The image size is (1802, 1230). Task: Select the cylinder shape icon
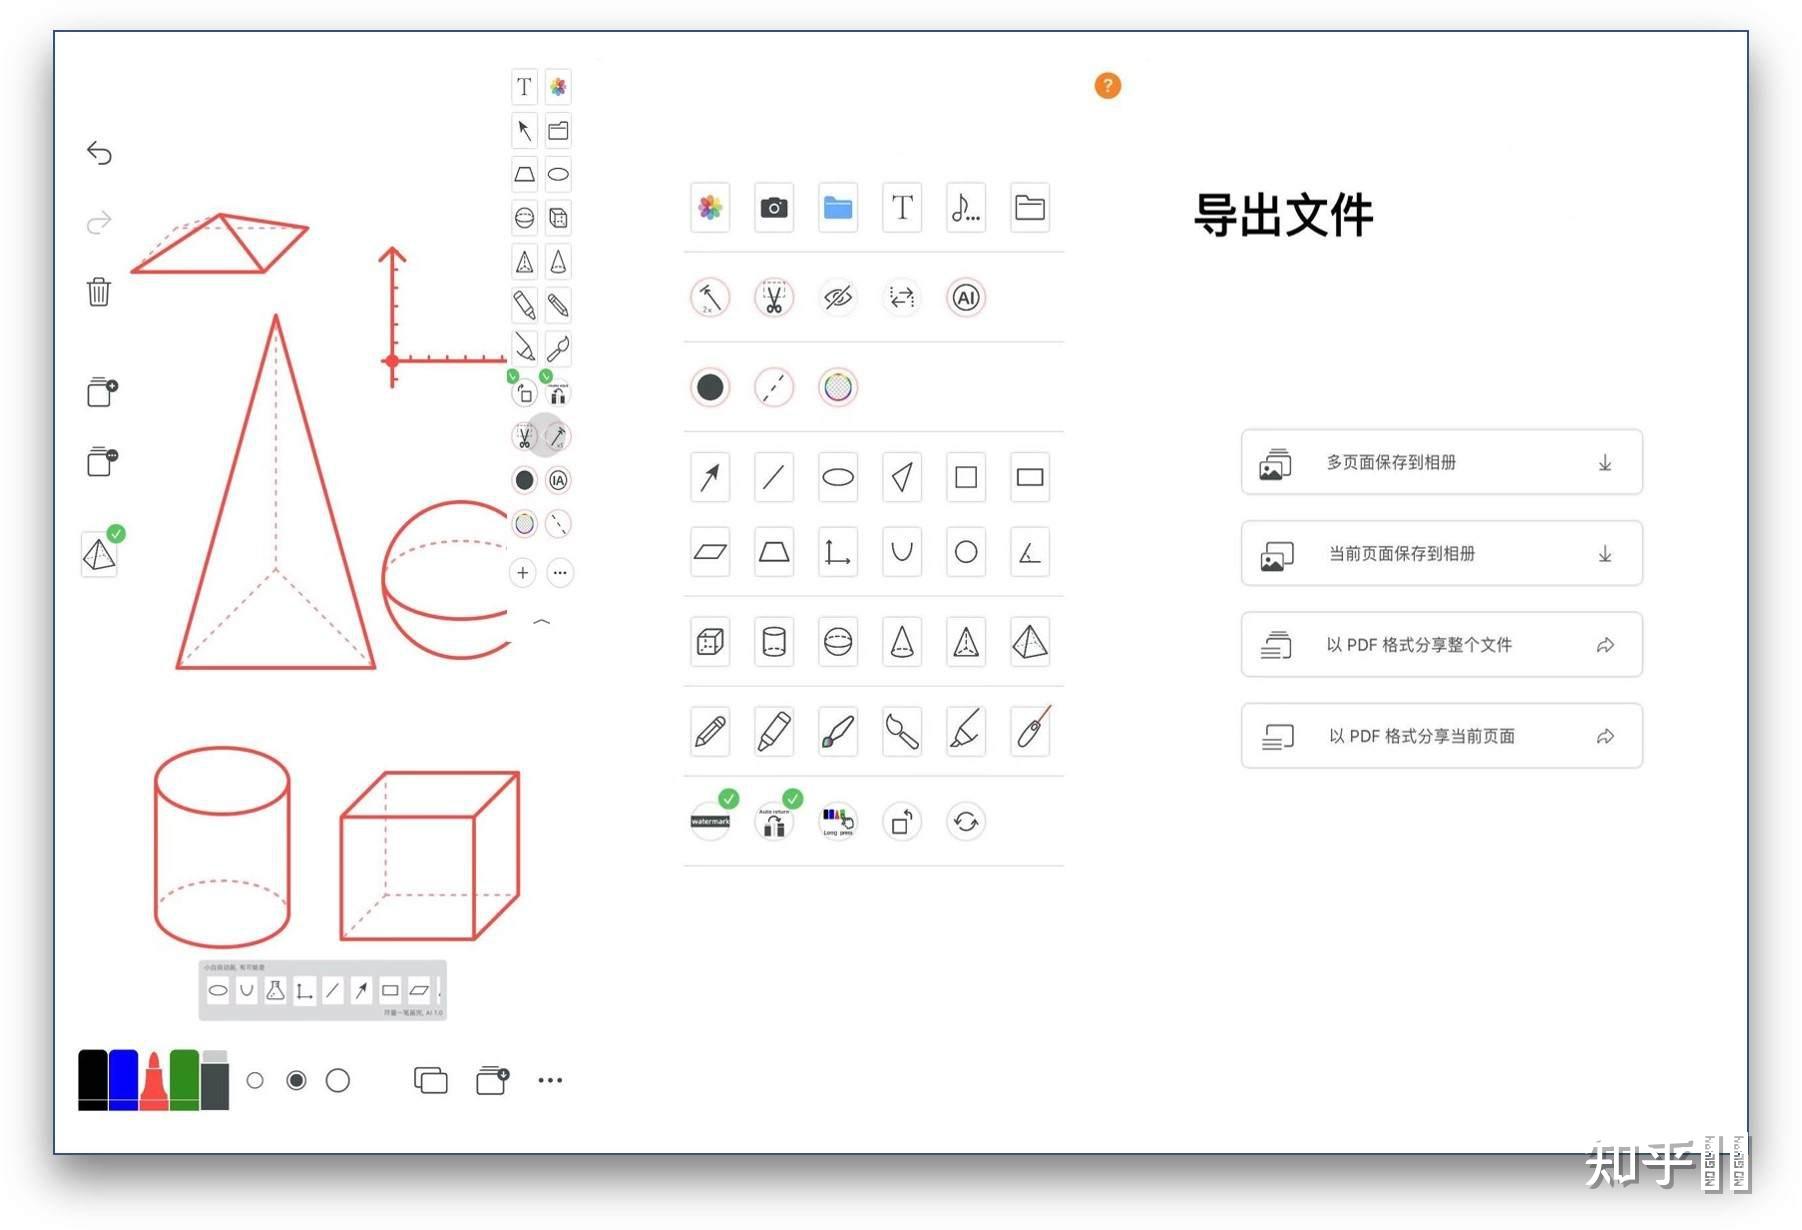tap(774, 642)
